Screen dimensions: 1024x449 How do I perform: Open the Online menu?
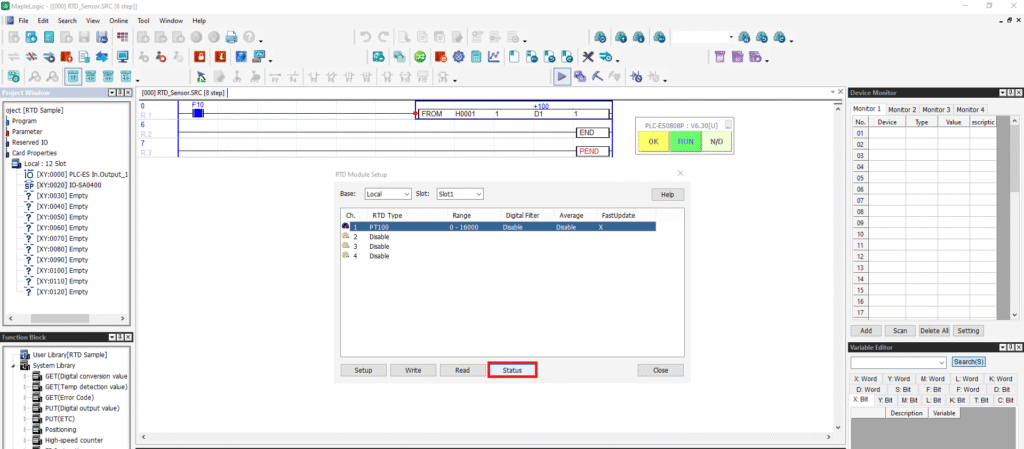tap(118, 21)
